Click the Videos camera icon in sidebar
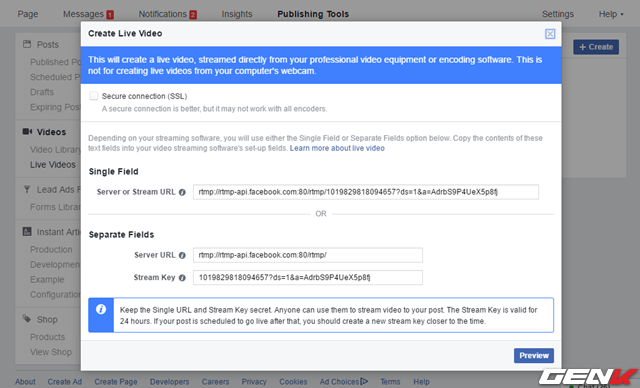 point(27,131)
